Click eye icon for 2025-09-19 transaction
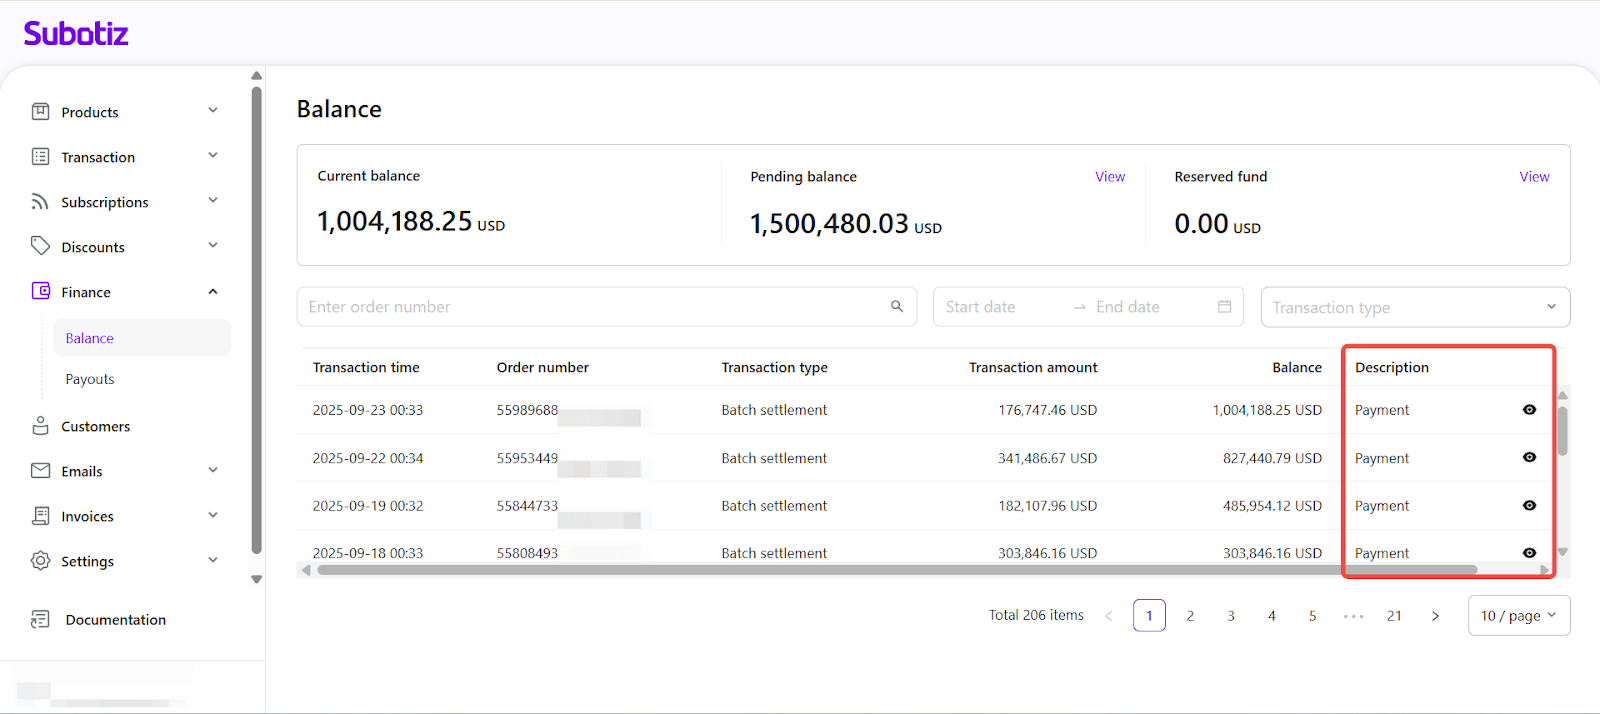Viewport: 1600px width, 714px height. 1529,506
